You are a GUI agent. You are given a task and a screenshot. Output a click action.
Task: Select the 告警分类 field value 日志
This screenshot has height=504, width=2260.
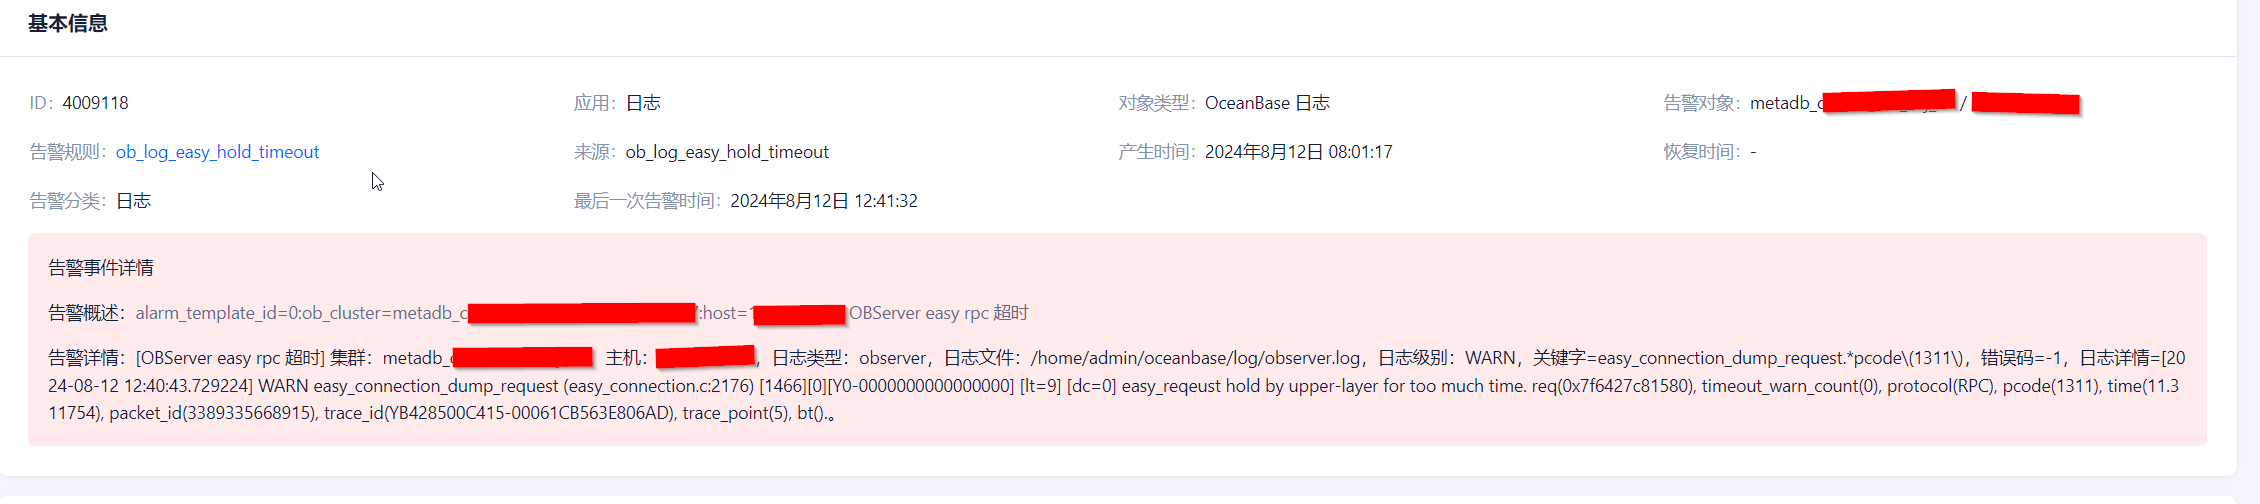point(133,201)
